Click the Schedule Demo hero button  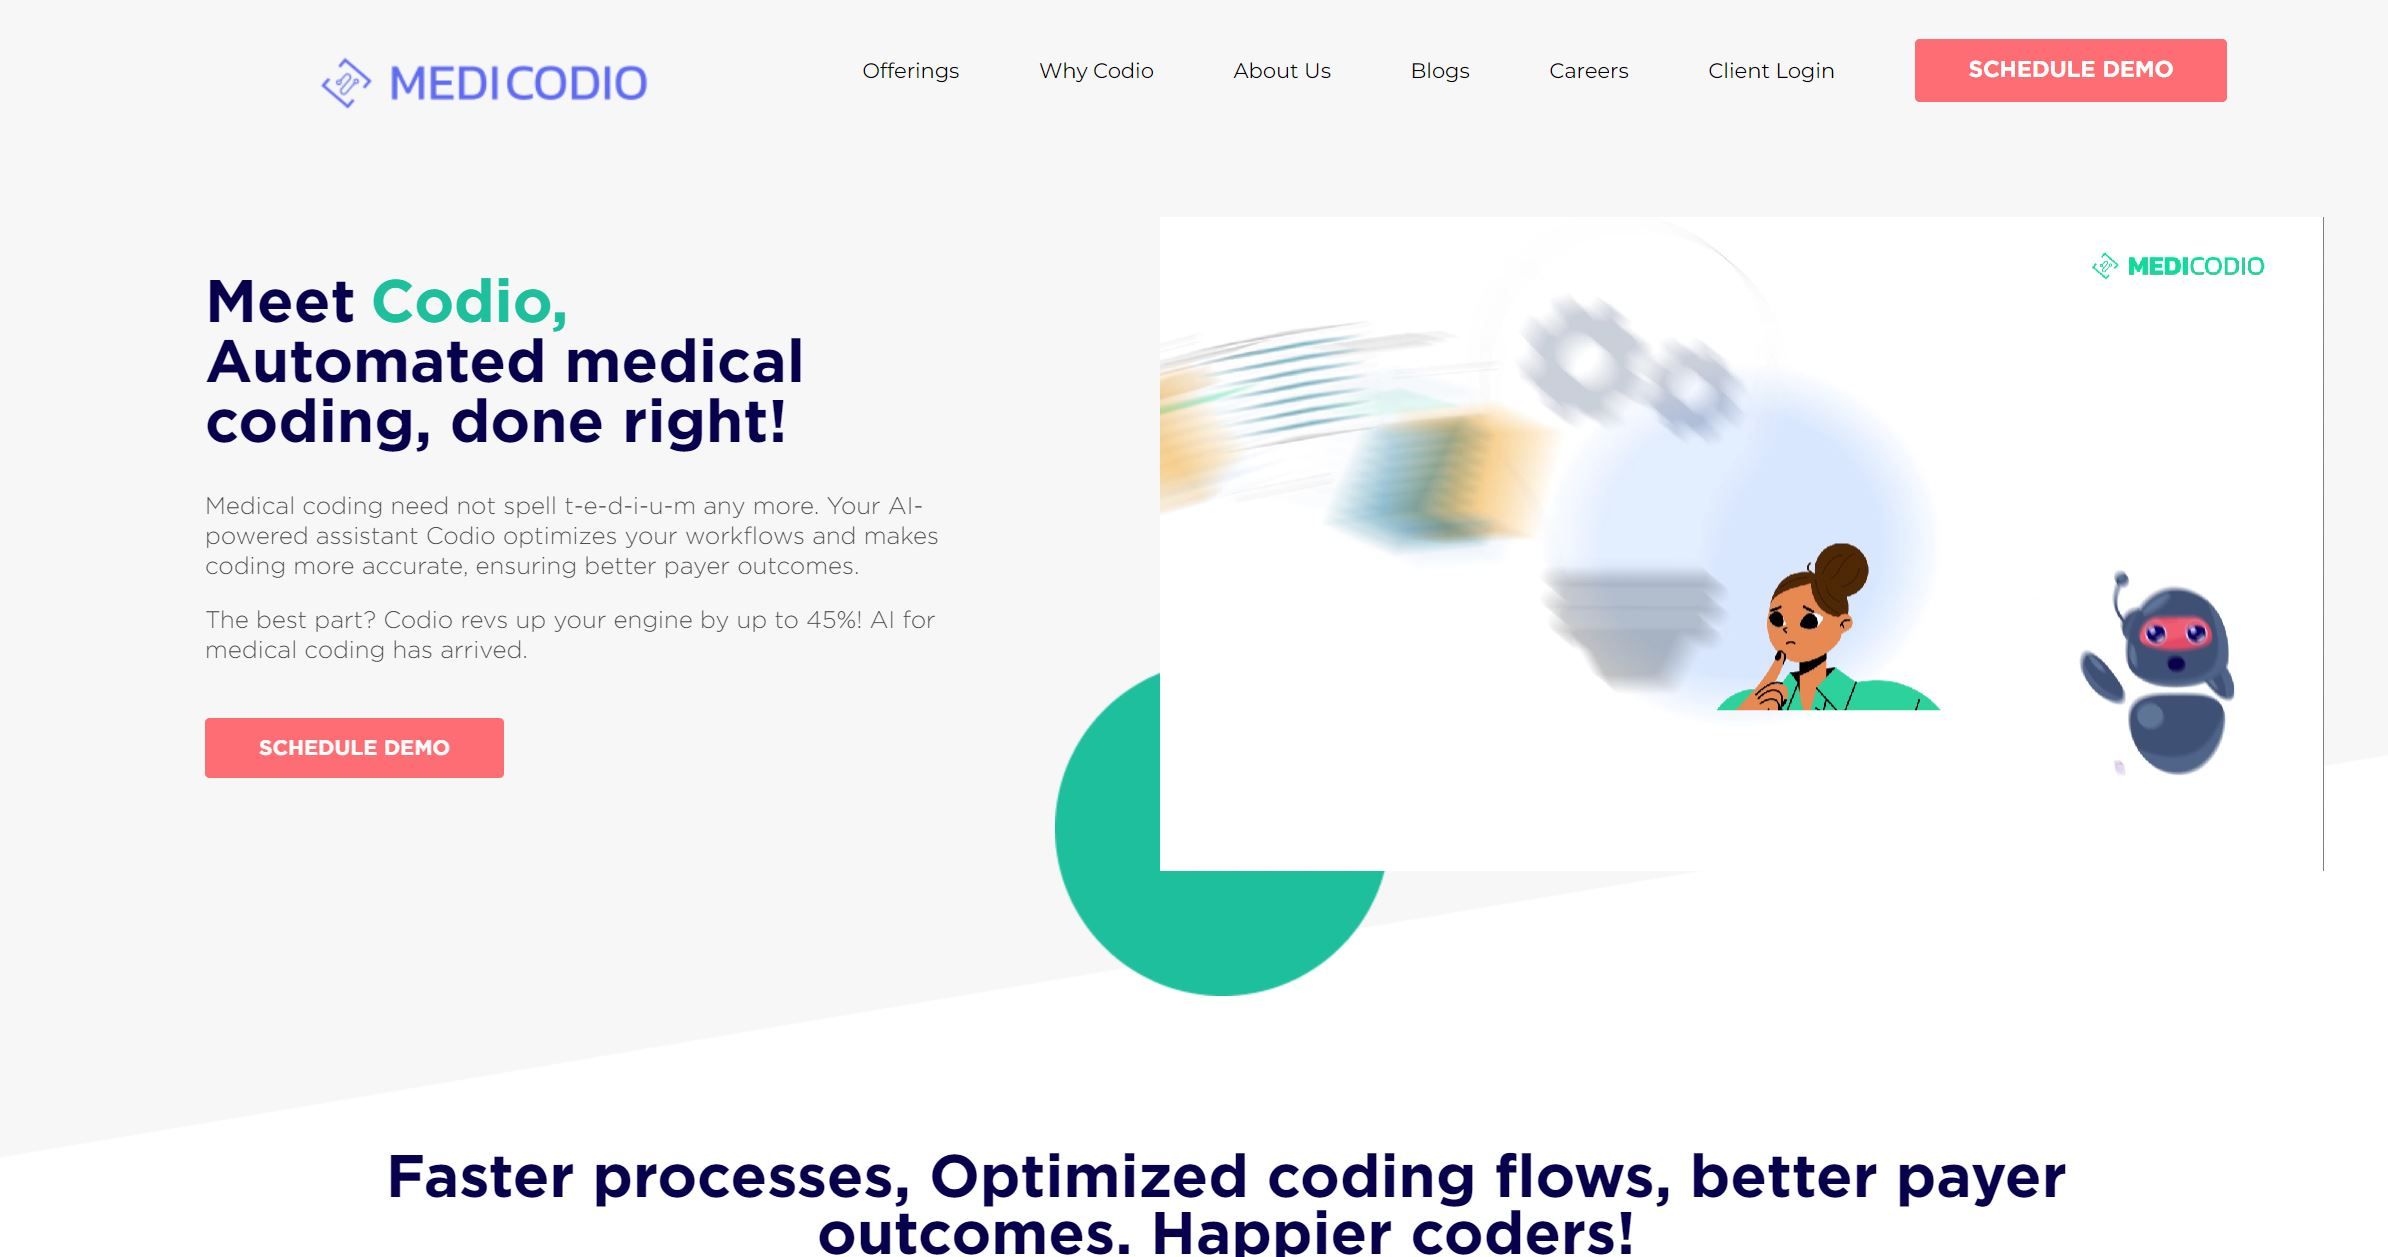[x=354, y=747]
